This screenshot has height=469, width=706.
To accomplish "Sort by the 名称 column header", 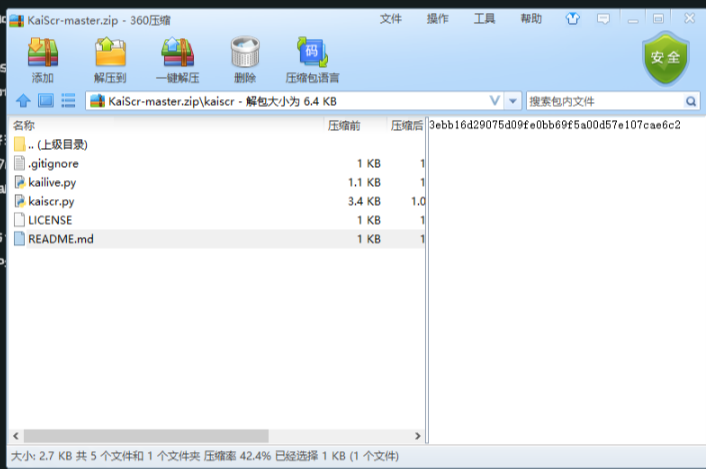I will pos(23,126).
